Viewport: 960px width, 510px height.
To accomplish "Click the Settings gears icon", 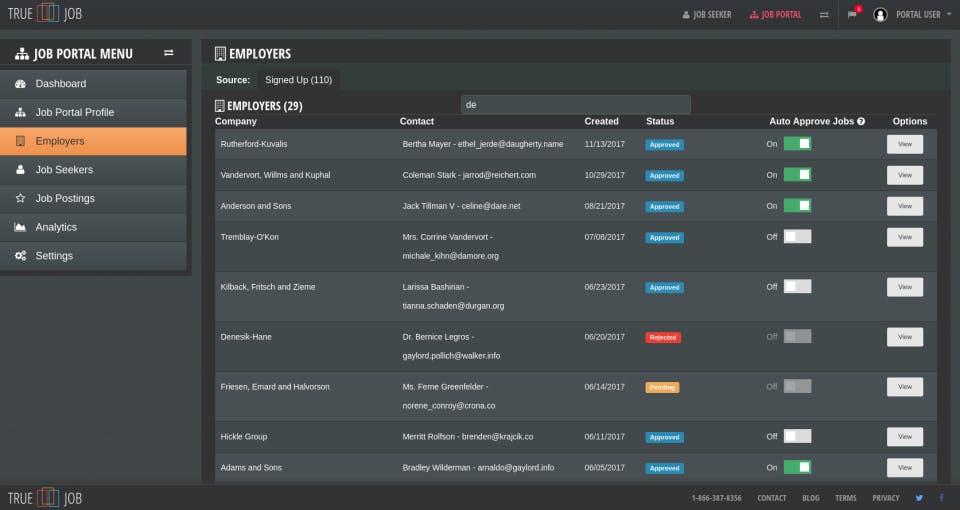I will point(20,256).
